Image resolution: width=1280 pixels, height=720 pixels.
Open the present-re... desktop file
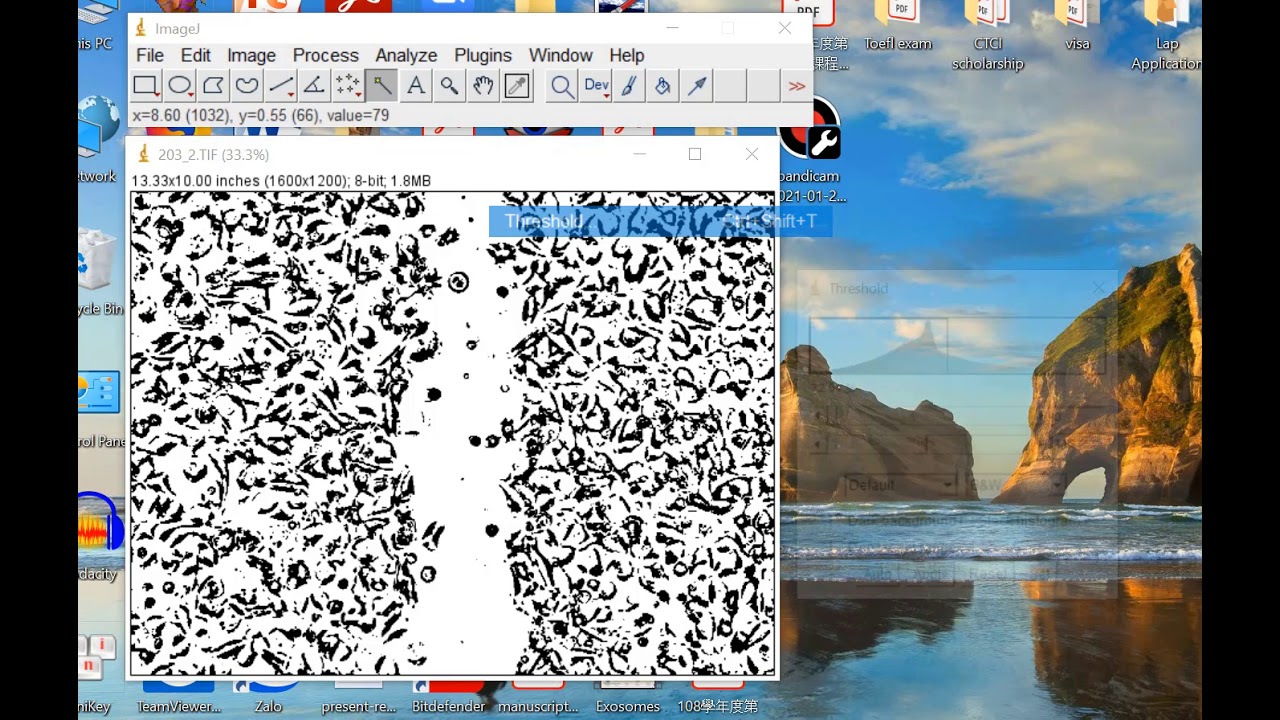pos(358,697)
